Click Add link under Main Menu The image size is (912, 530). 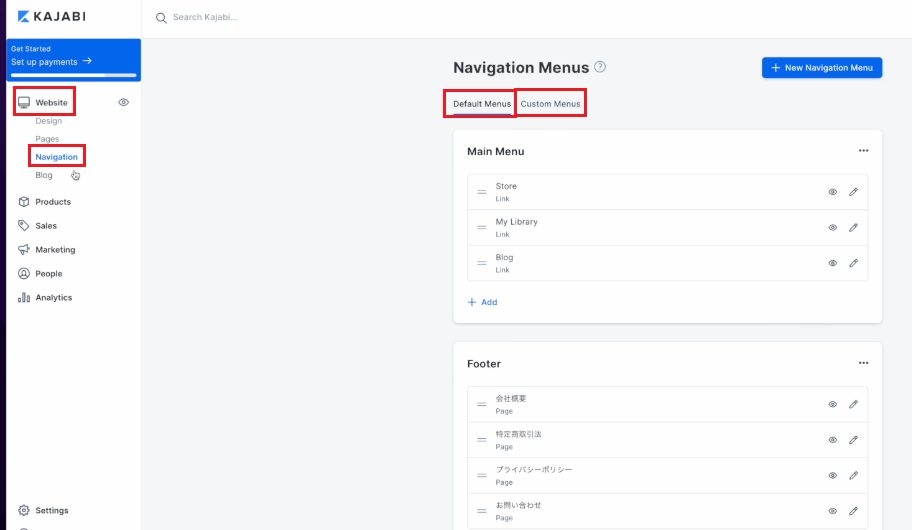pos(482,302)
